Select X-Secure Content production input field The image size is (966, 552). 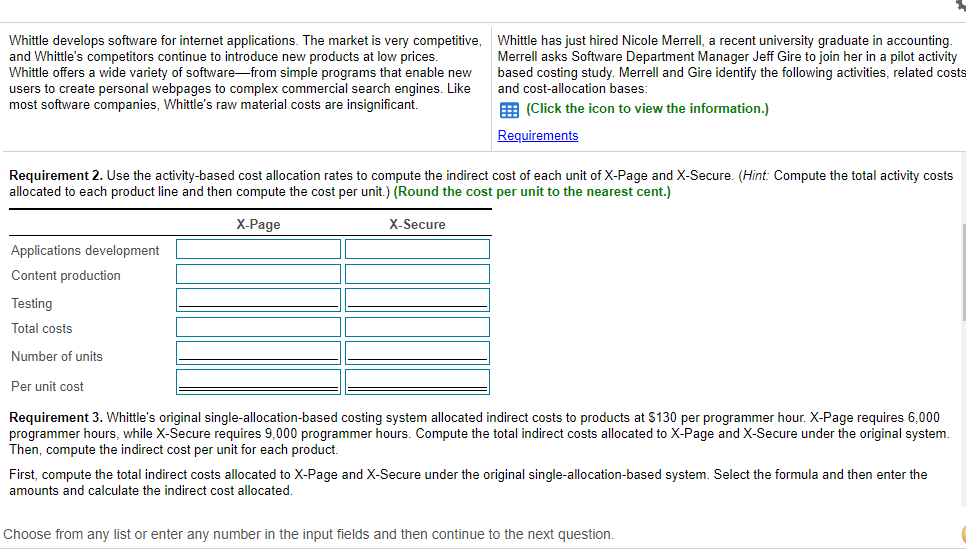(x=417, y=274)
